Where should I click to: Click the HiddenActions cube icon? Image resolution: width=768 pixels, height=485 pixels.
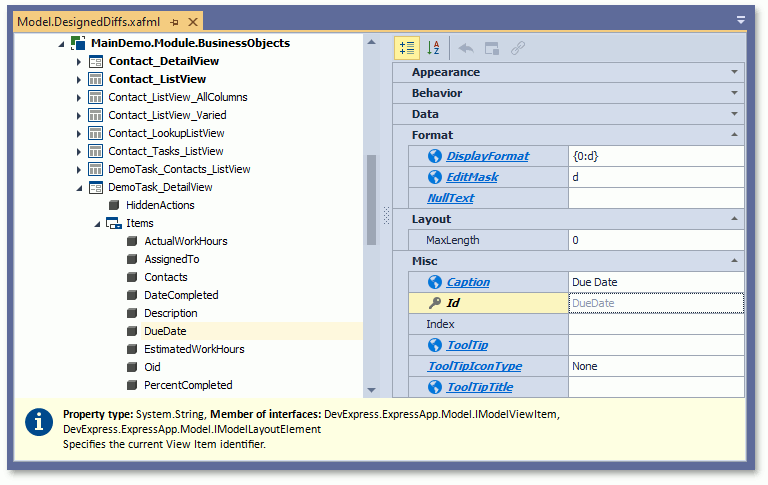pos(114,205)
